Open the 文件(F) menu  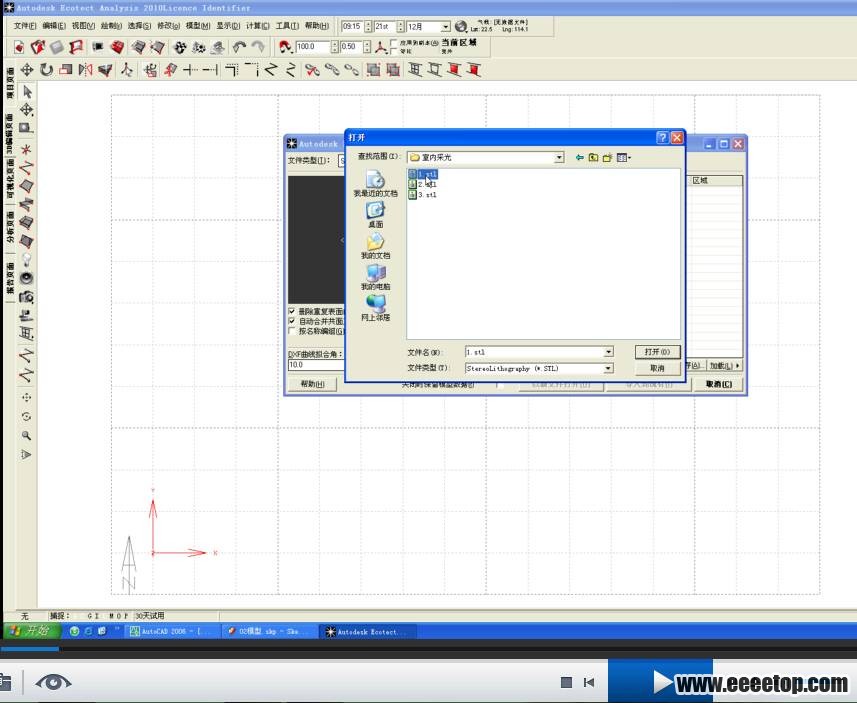coord(25,26)
